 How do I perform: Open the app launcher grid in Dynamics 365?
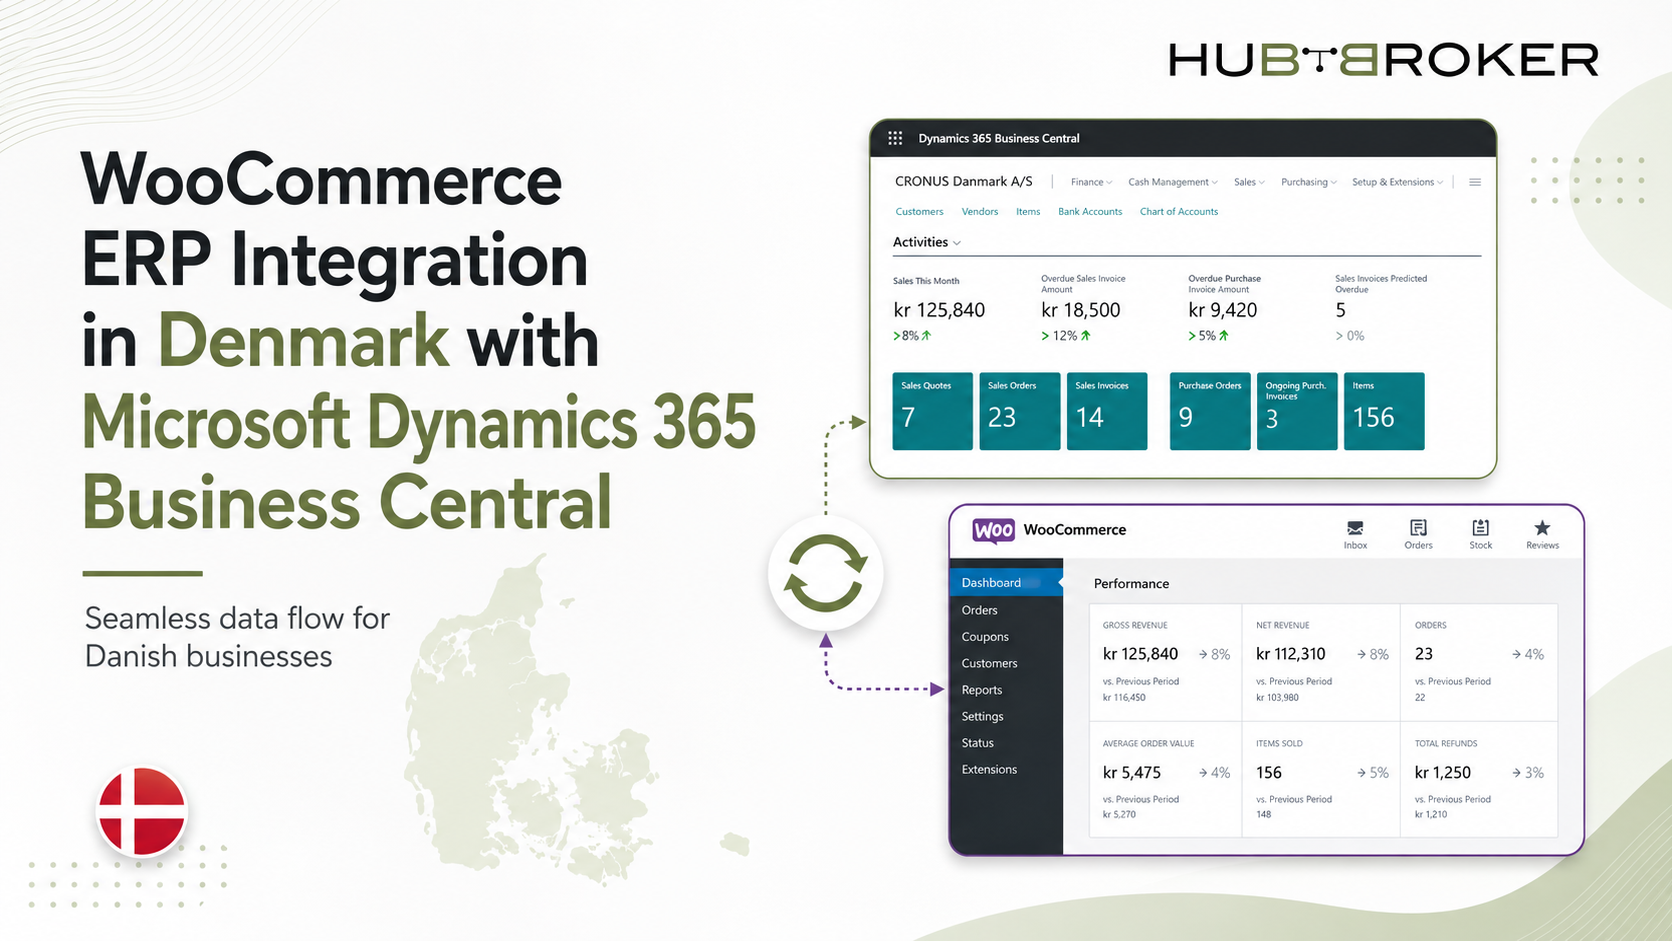tap(895, 138)
